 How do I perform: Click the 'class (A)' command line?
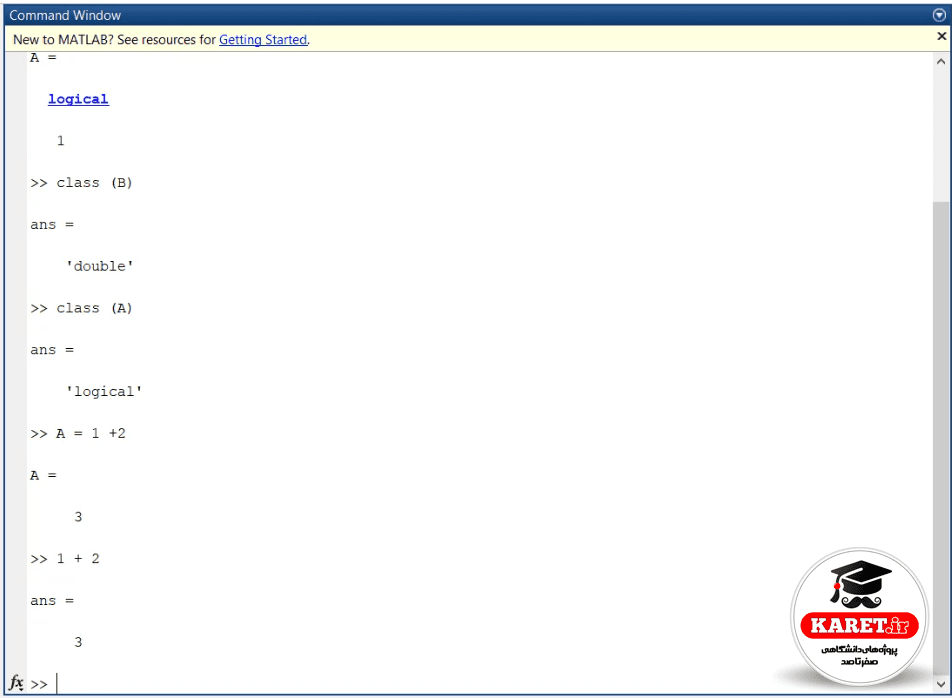pos(81,308)
